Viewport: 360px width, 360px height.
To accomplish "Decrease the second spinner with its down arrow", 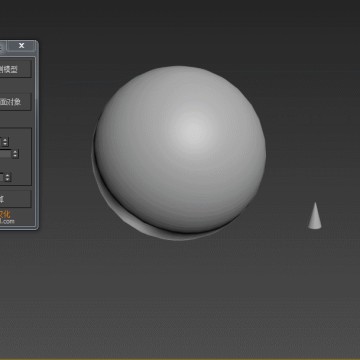I will pyautogui.click(x=15, y=156).
